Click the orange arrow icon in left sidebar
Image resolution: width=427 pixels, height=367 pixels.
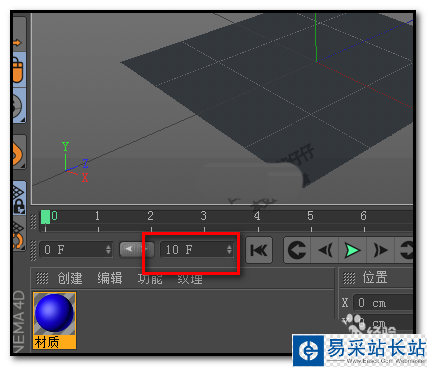click(17, 43)
